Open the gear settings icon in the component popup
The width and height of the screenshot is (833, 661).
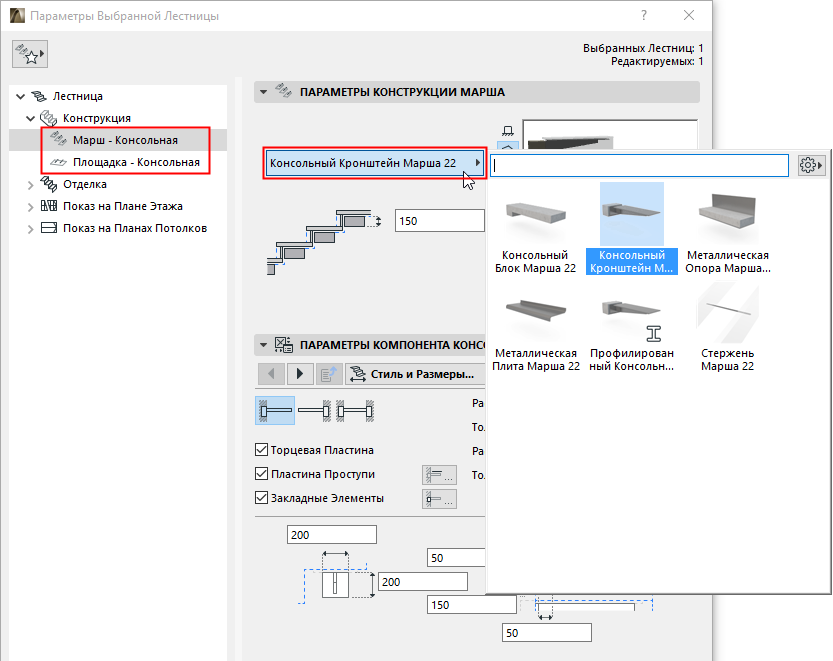pos(810,165)
